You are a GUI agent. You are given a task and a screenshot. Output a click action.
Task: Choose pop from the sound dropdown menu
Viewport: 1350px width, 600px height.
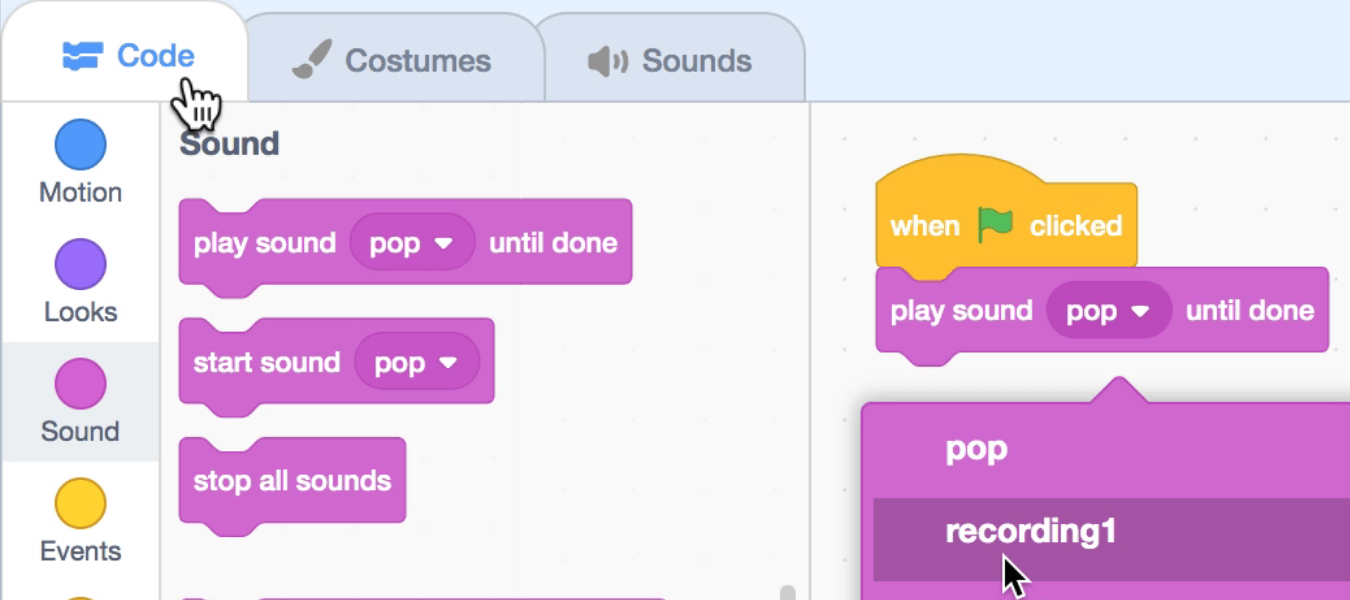[976, 450]
